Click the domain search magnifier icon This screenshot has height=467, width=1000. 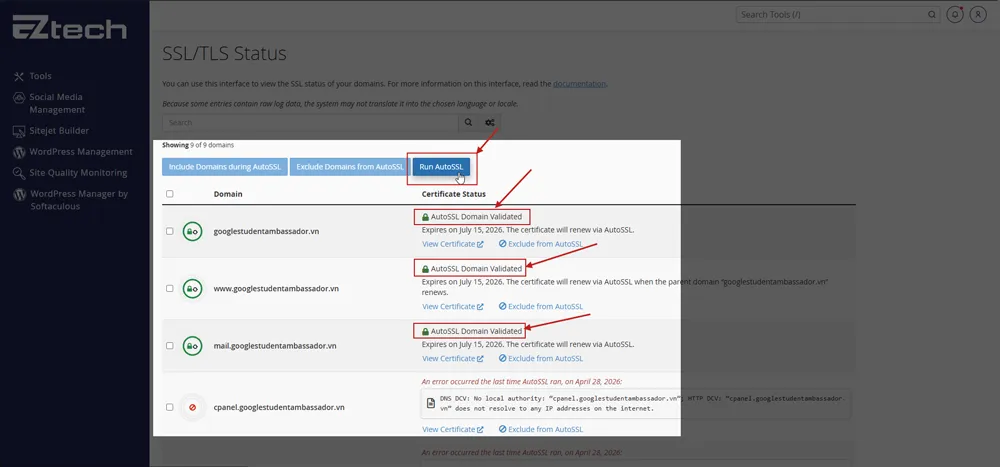tap(468, 123)
